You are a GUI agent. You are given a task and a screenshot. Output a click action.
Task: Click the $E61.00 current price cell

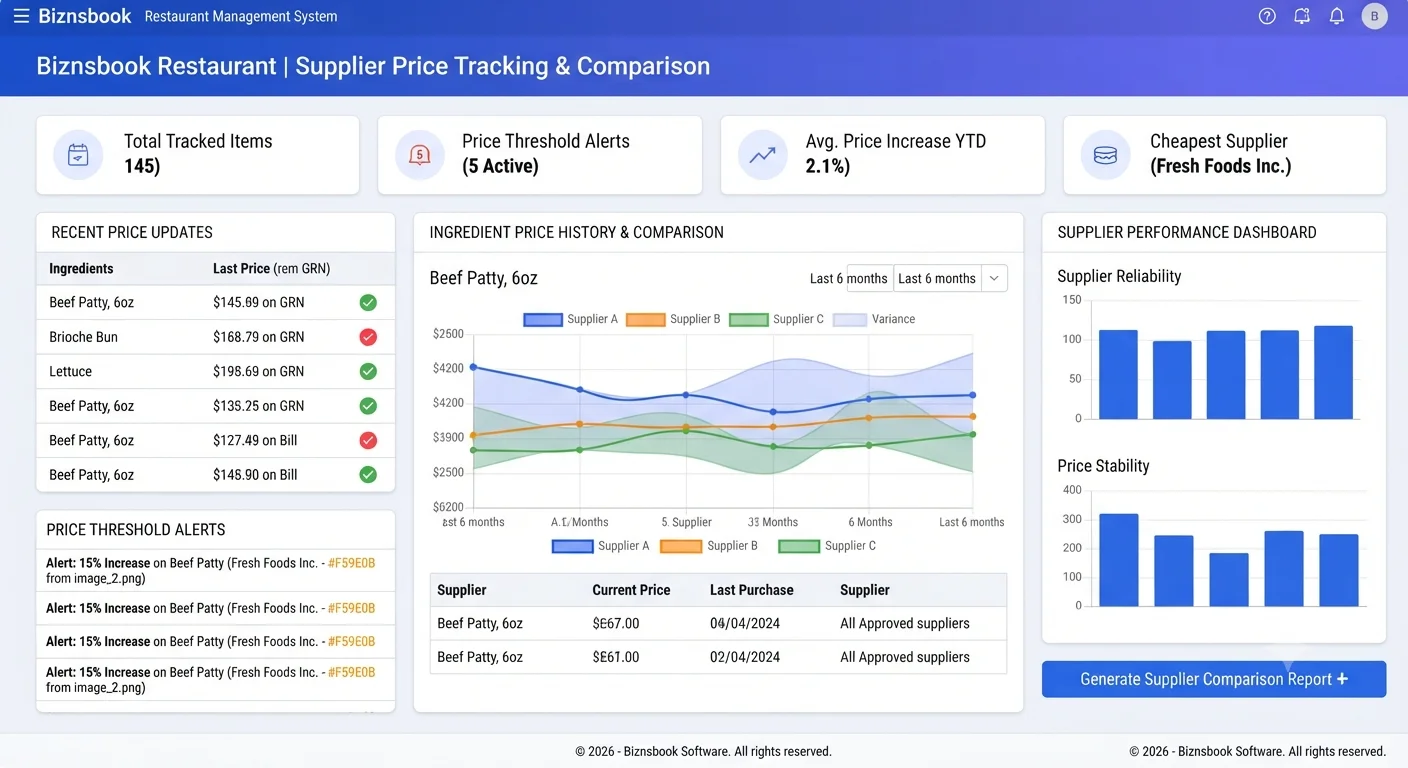pyautogui.click(x=616, y=657)
